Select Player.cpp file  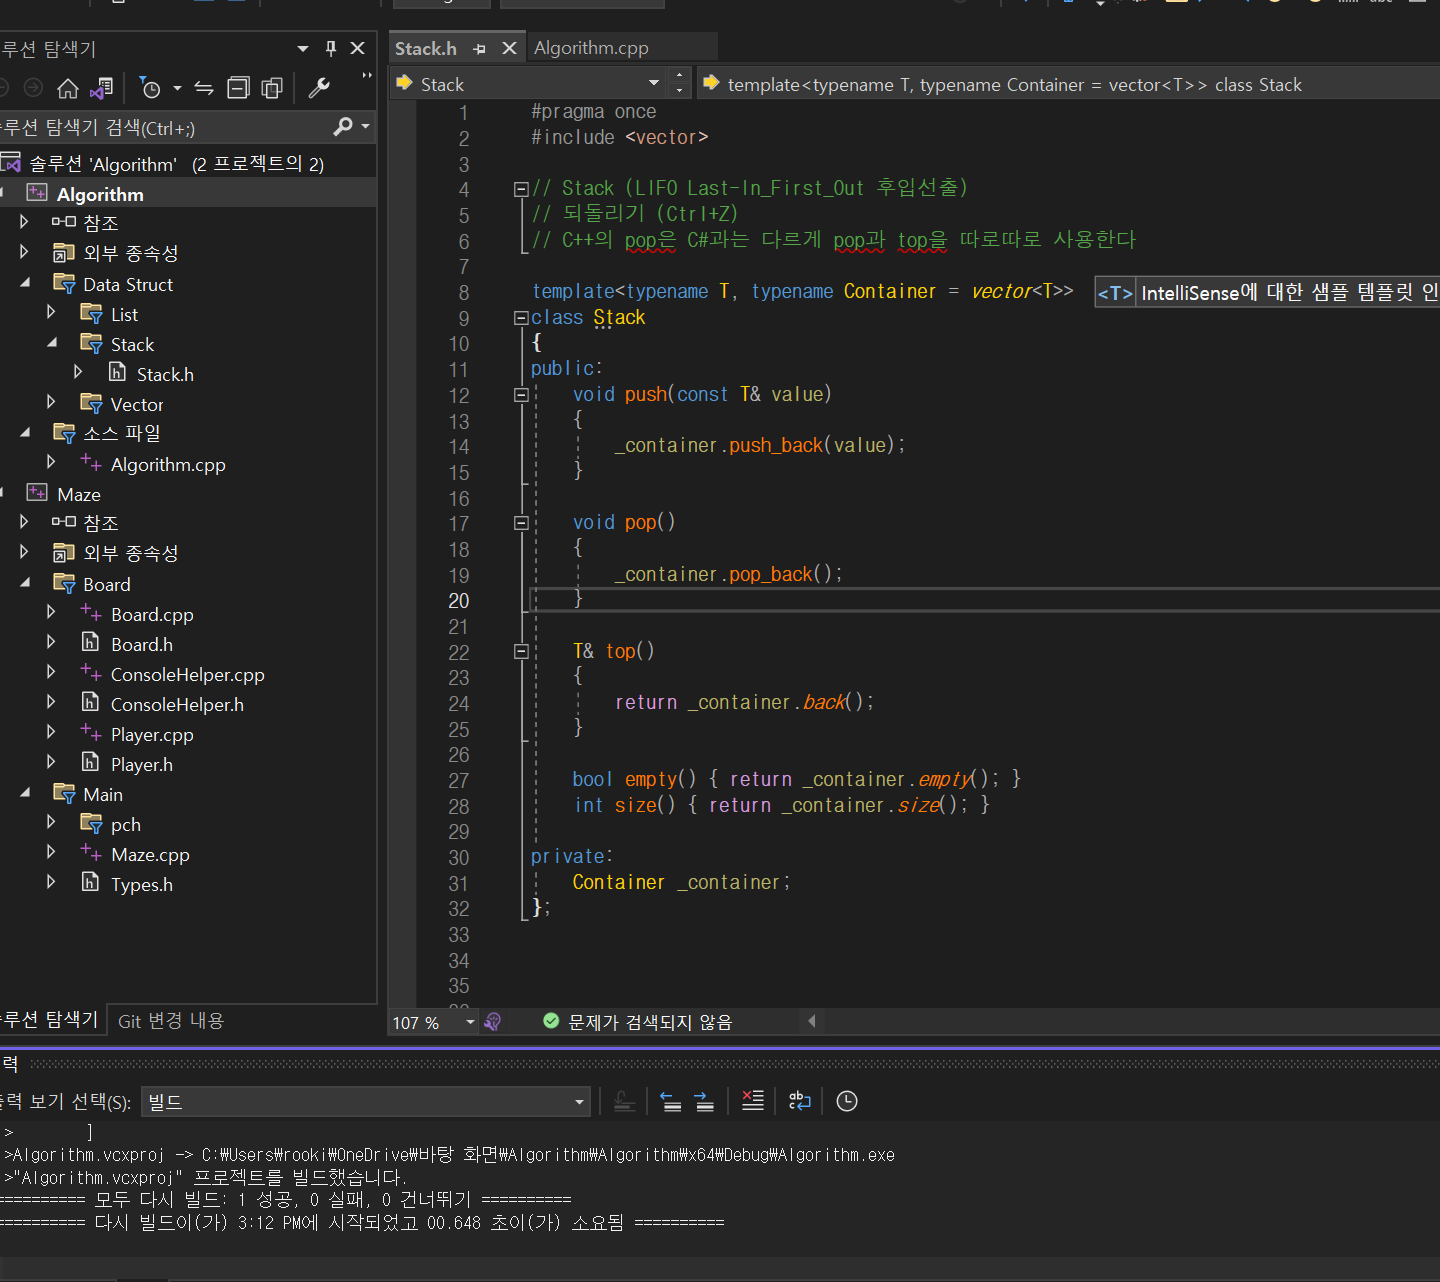point(152,734)
